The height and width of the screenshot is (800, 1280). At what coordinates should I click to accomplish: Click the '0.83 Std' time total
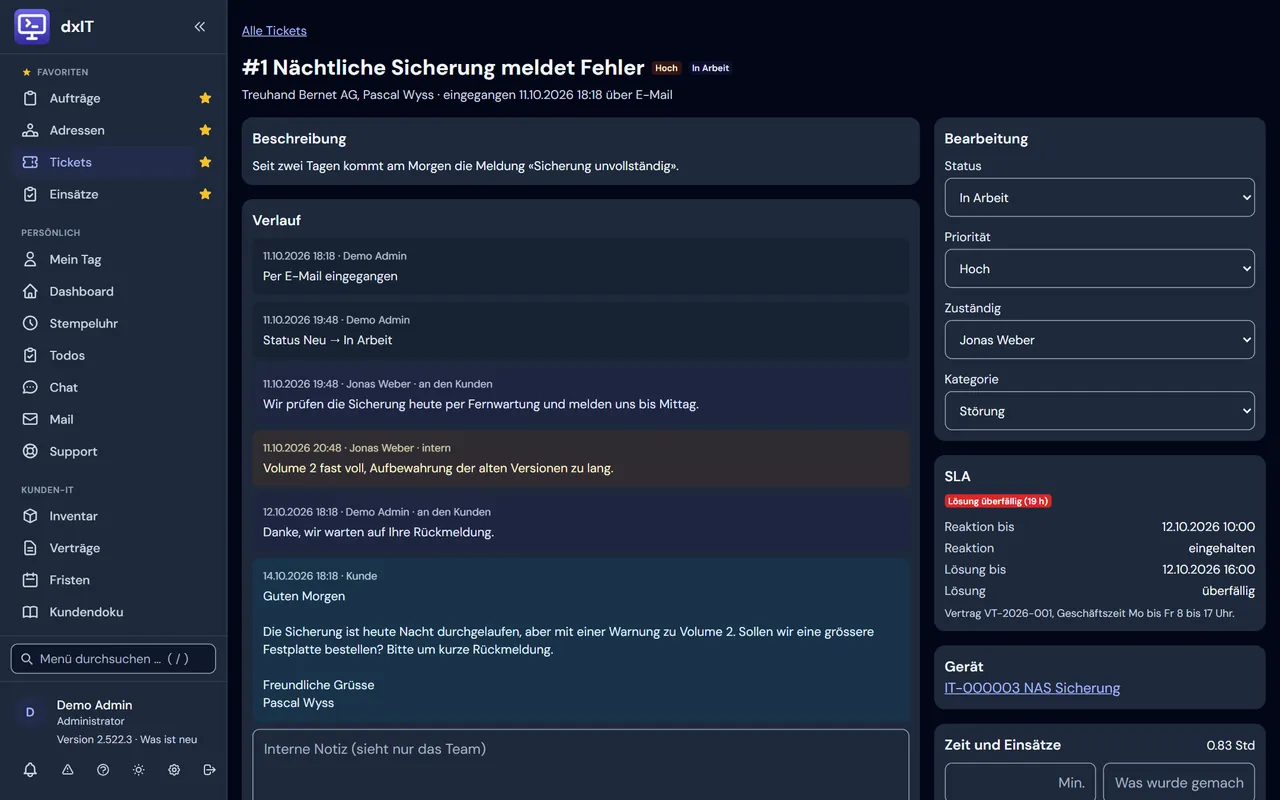tap(1230, 745)
